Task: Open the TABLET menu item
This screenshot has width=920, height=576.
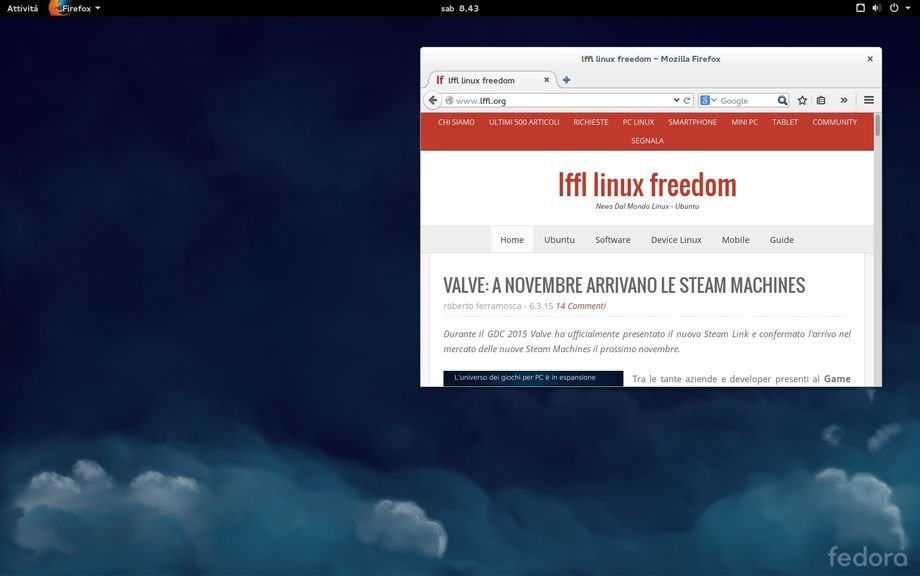Action: click(x=785, y=122)
